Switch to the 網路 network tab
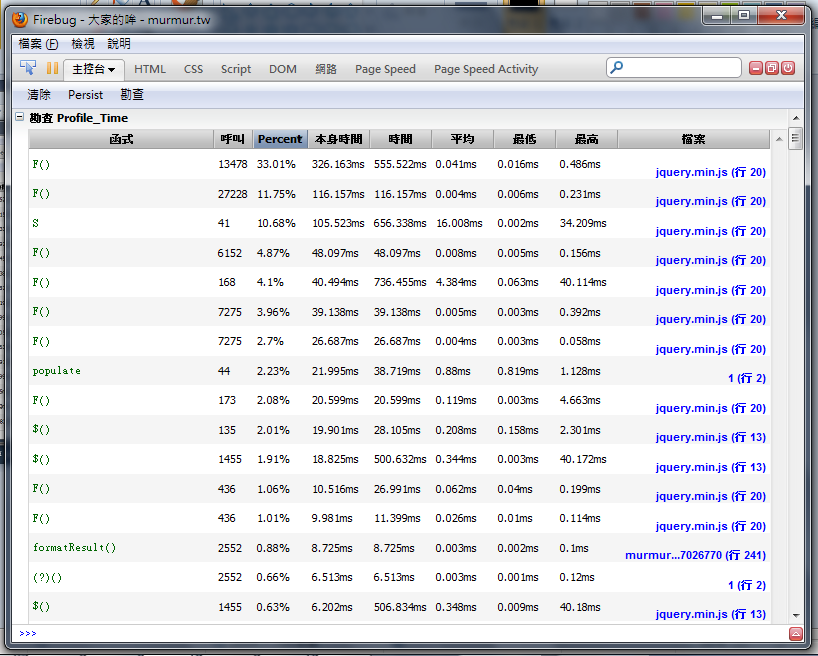818x656 pixels. coord(326,69)
